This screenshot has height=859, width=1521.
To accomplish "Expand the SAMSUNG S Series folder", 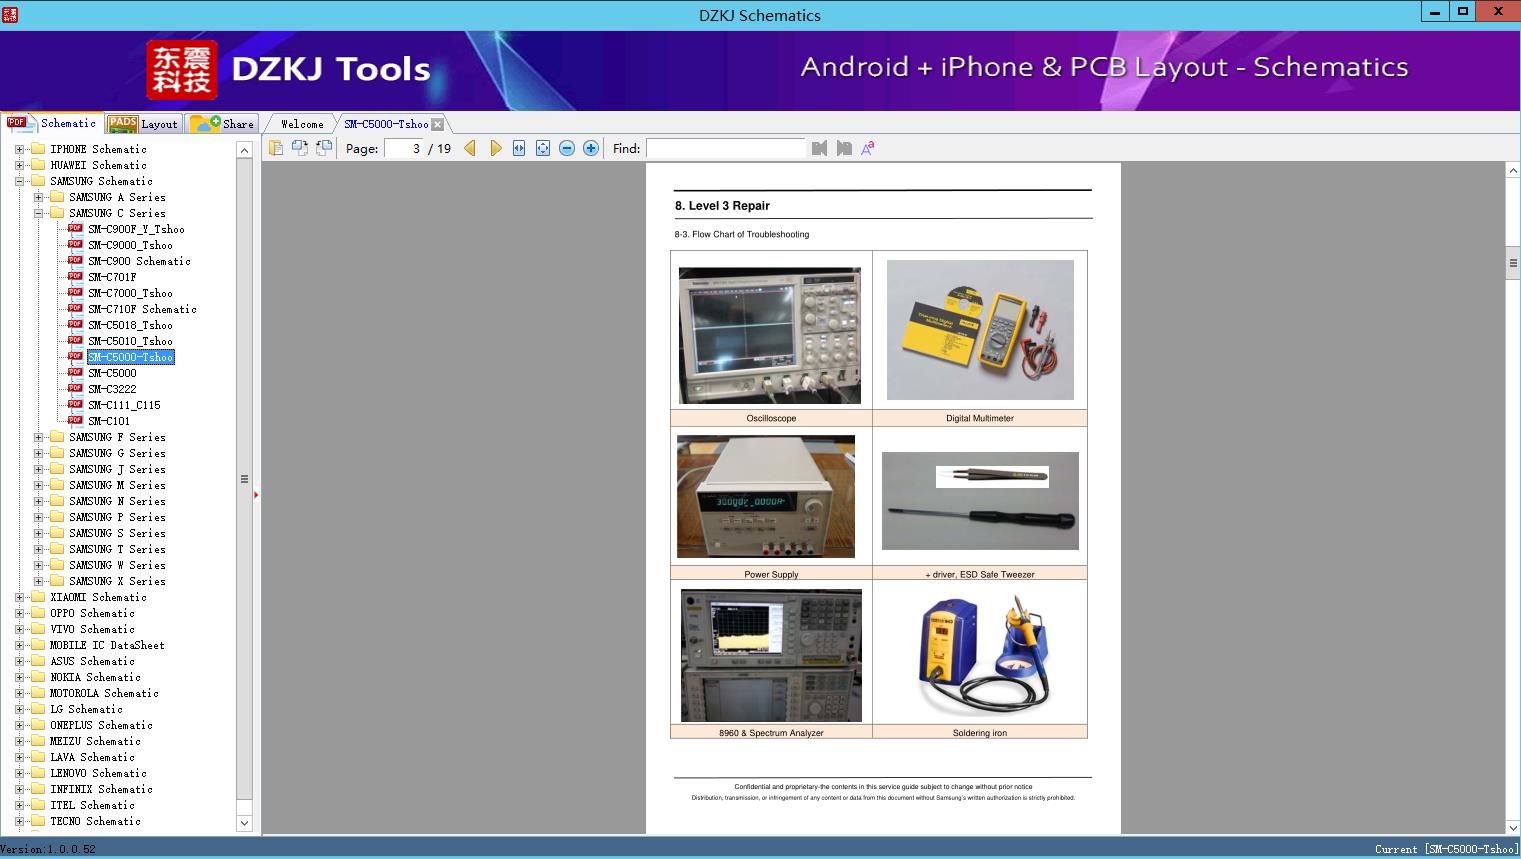I will (38, 533).
